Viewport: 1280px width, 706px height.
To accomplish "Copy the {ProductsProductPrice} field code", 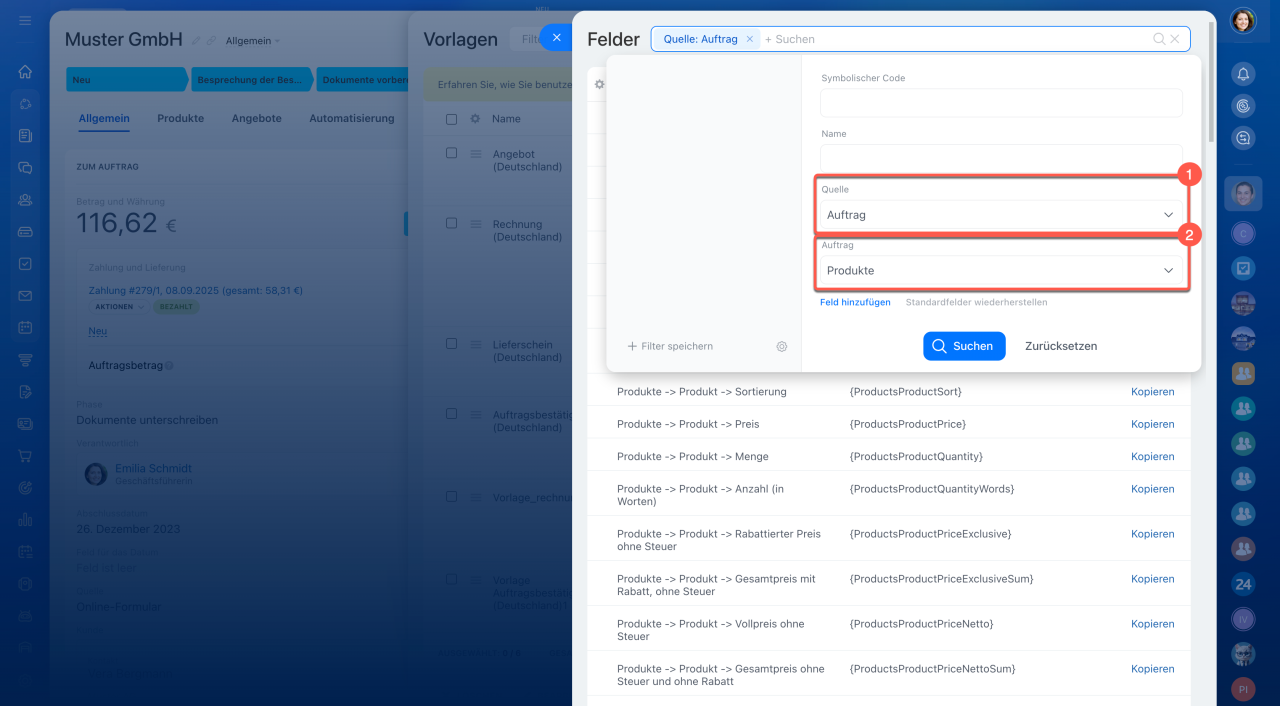I will click(1152, 424).
